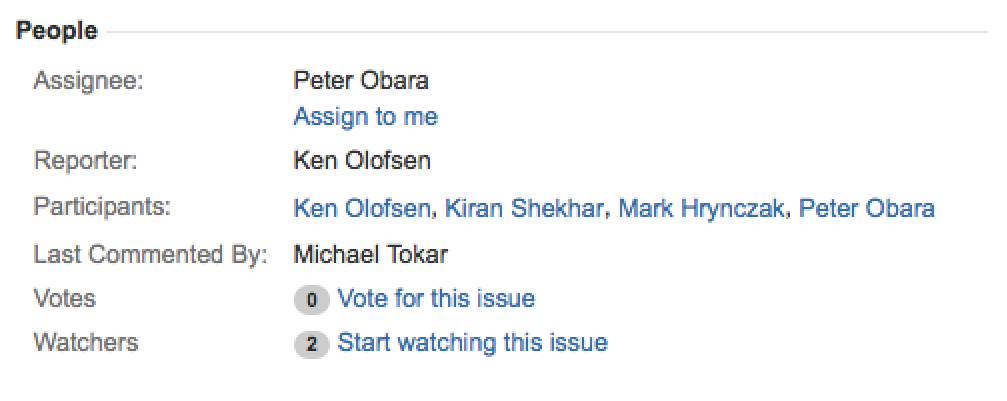The height and width of the screenshot is (401, 1007).
Task: Click the Last Commented By label
Action: tap(150, 254)
